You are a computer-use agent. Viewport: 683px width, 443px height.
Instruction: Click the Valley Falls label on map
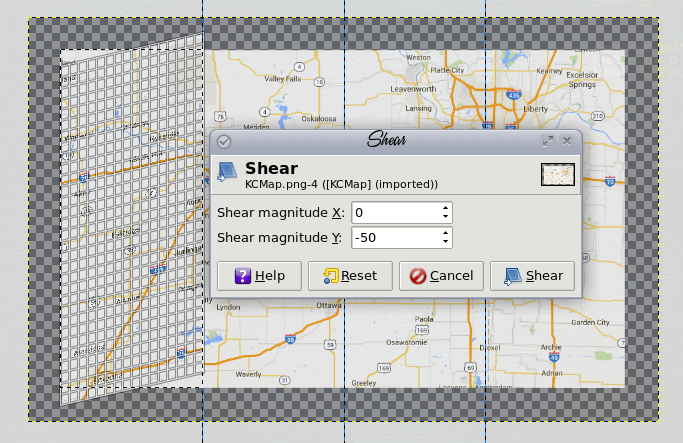coord(283,79)
